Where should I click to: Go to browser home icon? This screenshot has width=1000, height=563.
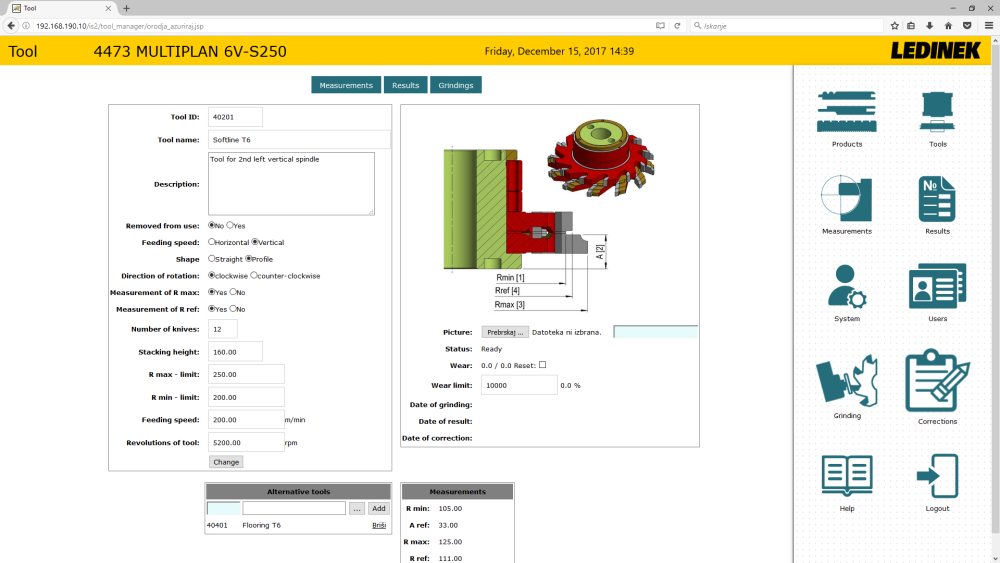click(x=948, y=26)
